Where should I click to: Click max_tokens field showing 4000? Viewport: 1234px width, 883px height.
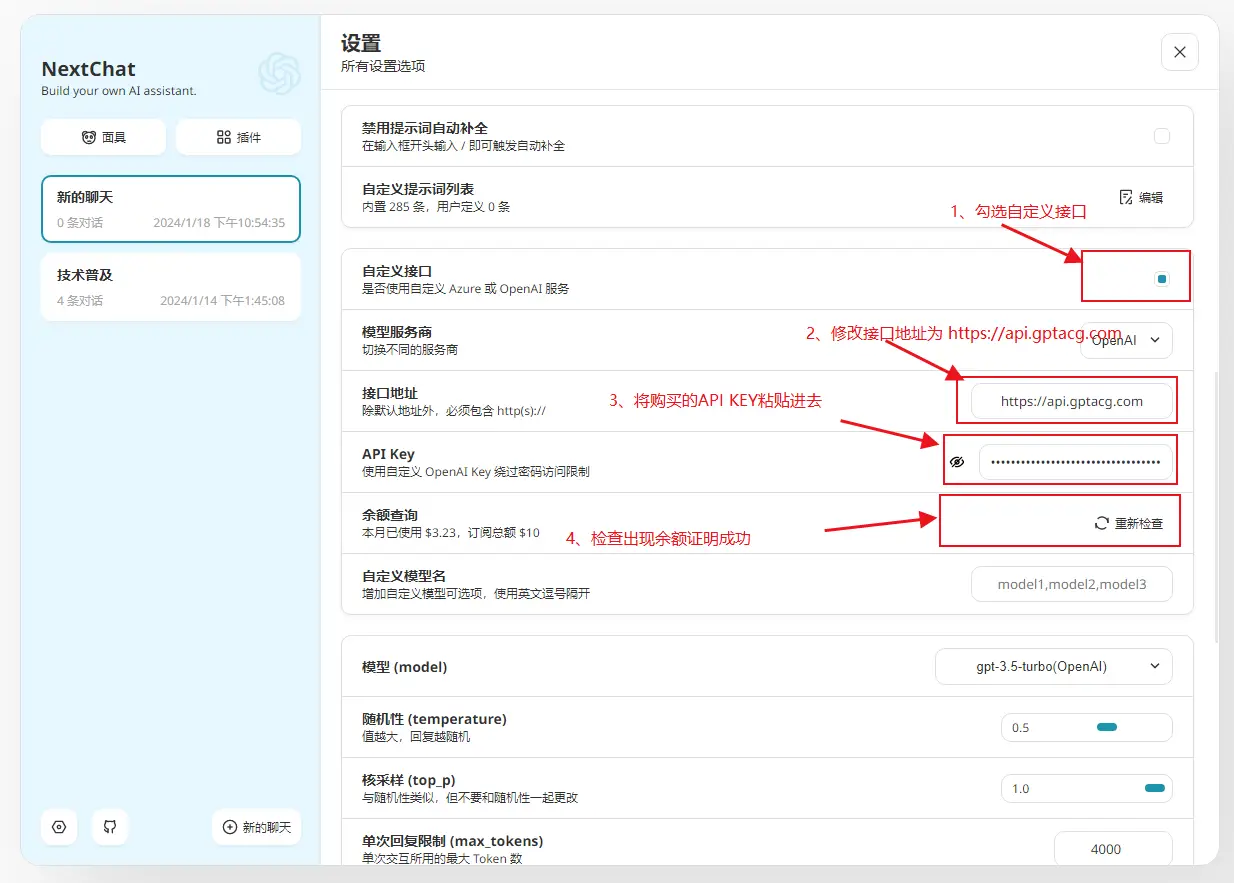[1113, 849]
